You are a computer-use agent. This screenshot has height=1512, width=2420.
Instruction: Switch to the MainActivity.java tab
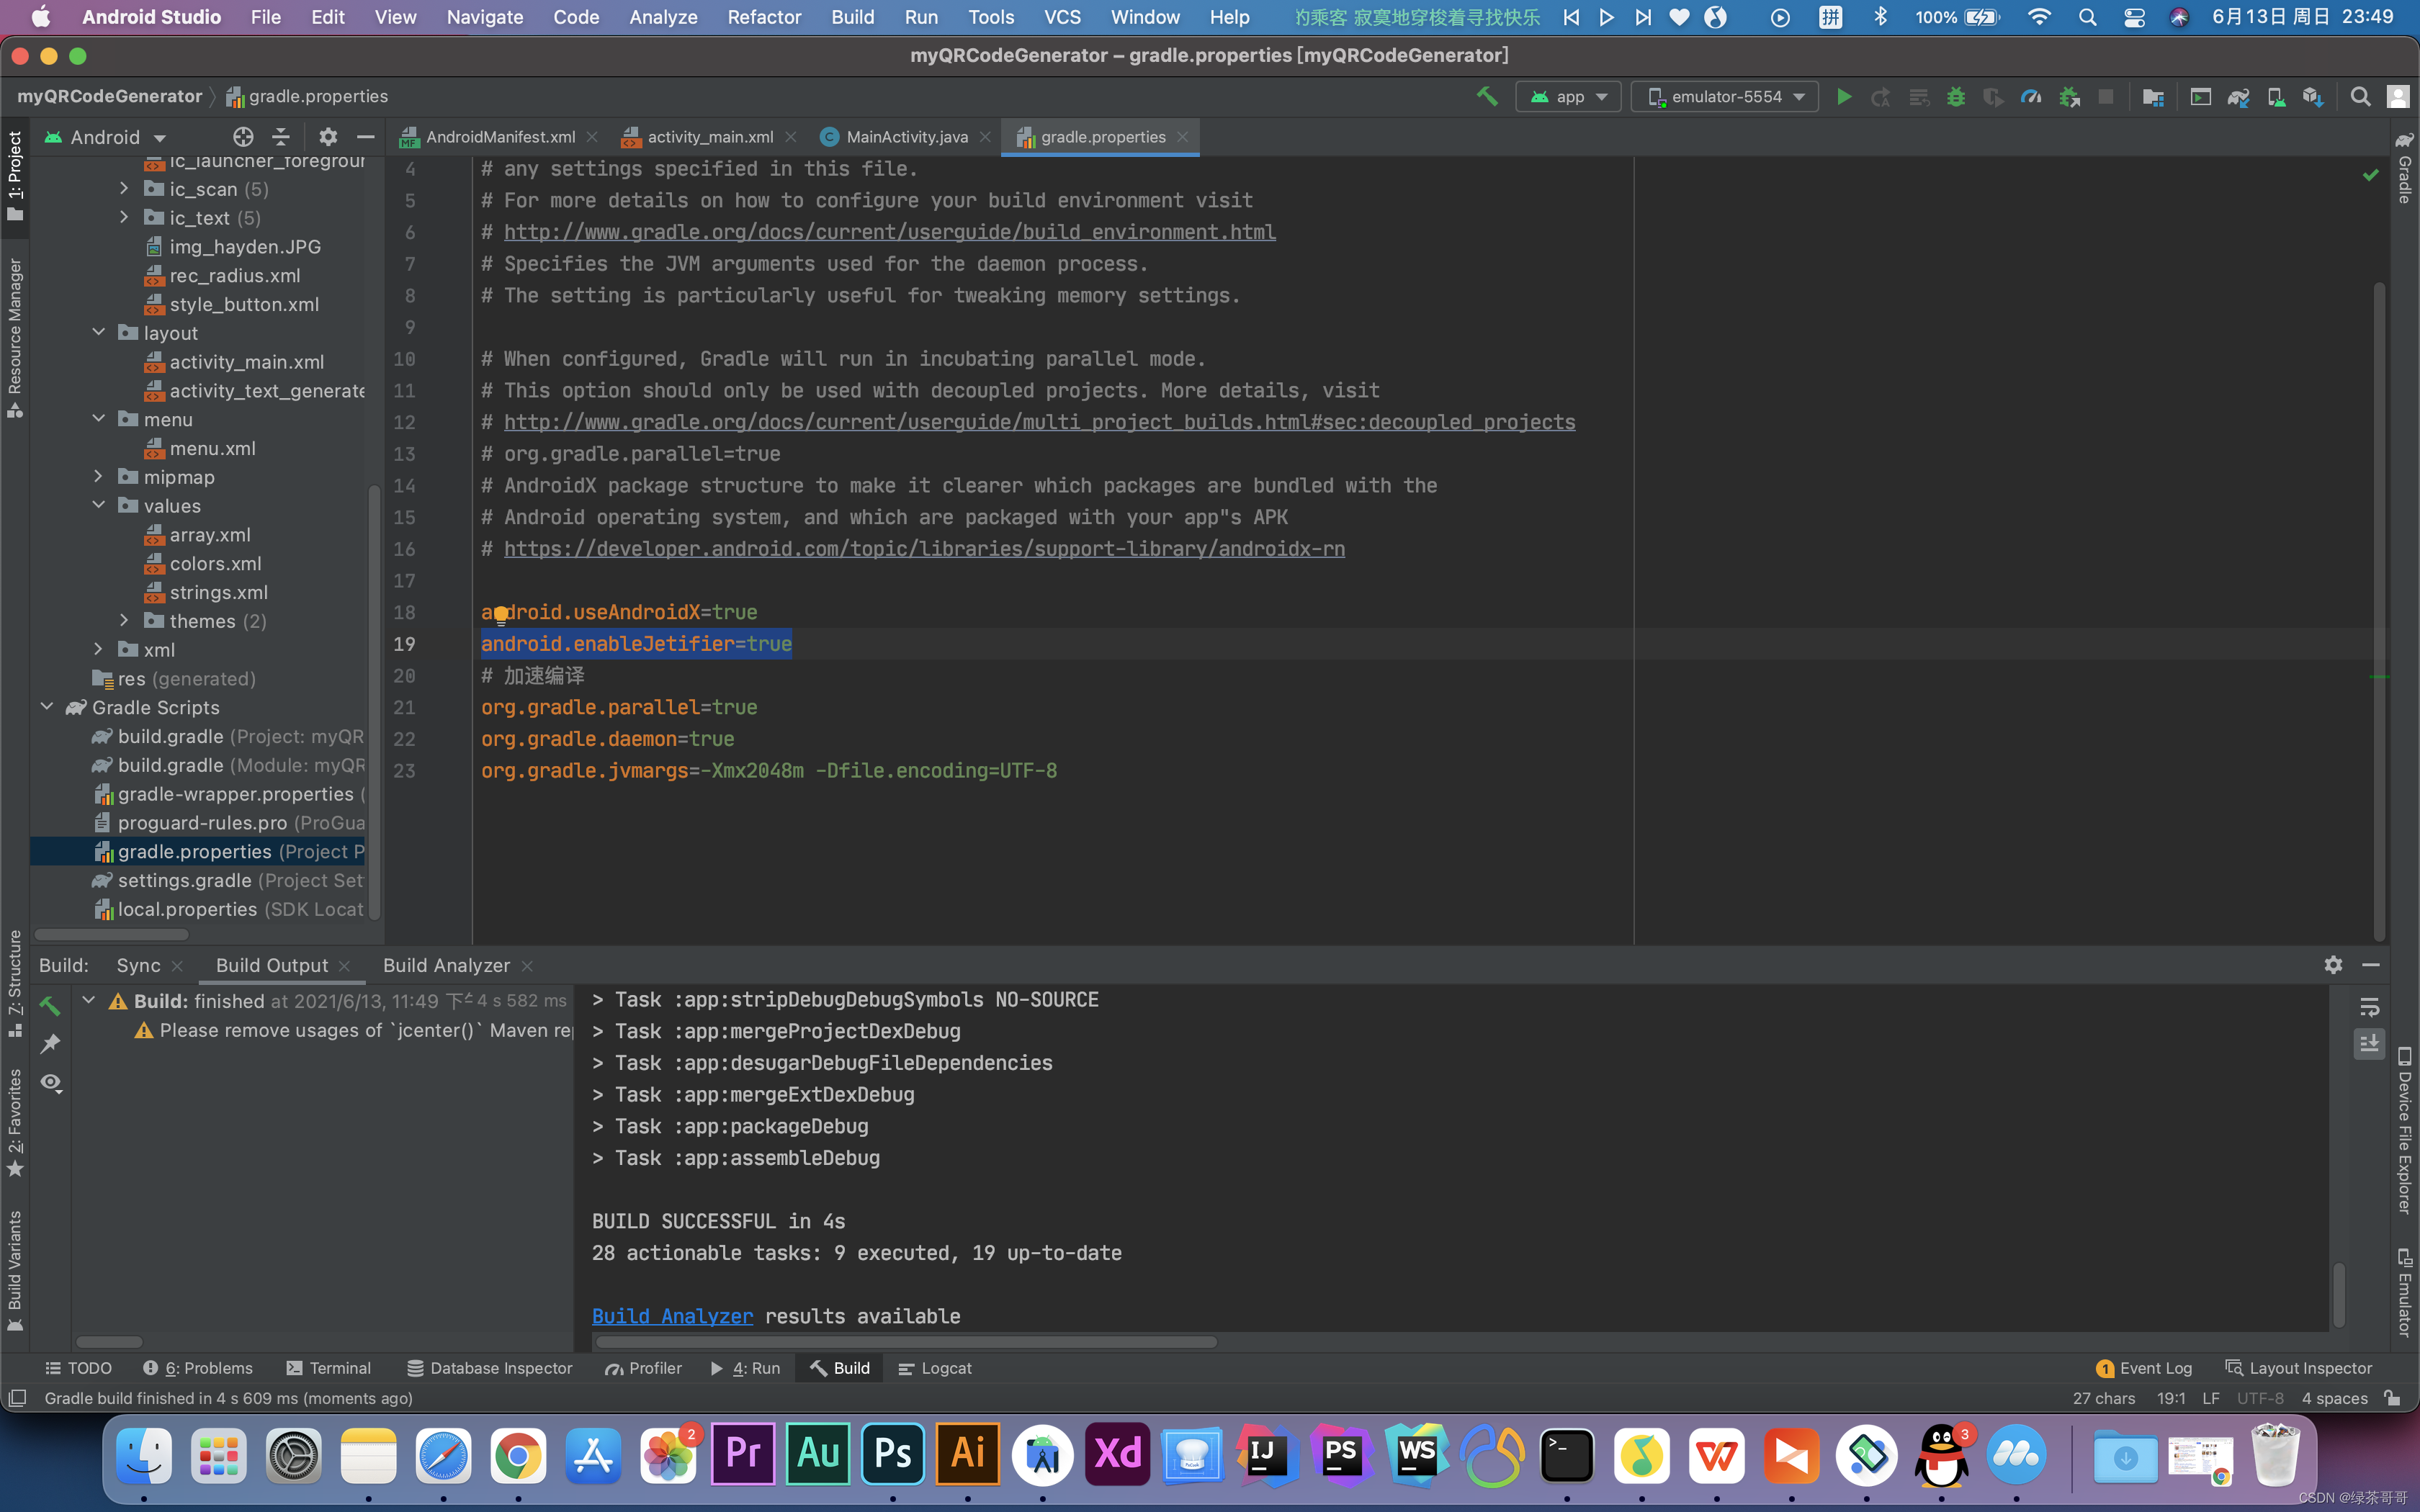906,137
